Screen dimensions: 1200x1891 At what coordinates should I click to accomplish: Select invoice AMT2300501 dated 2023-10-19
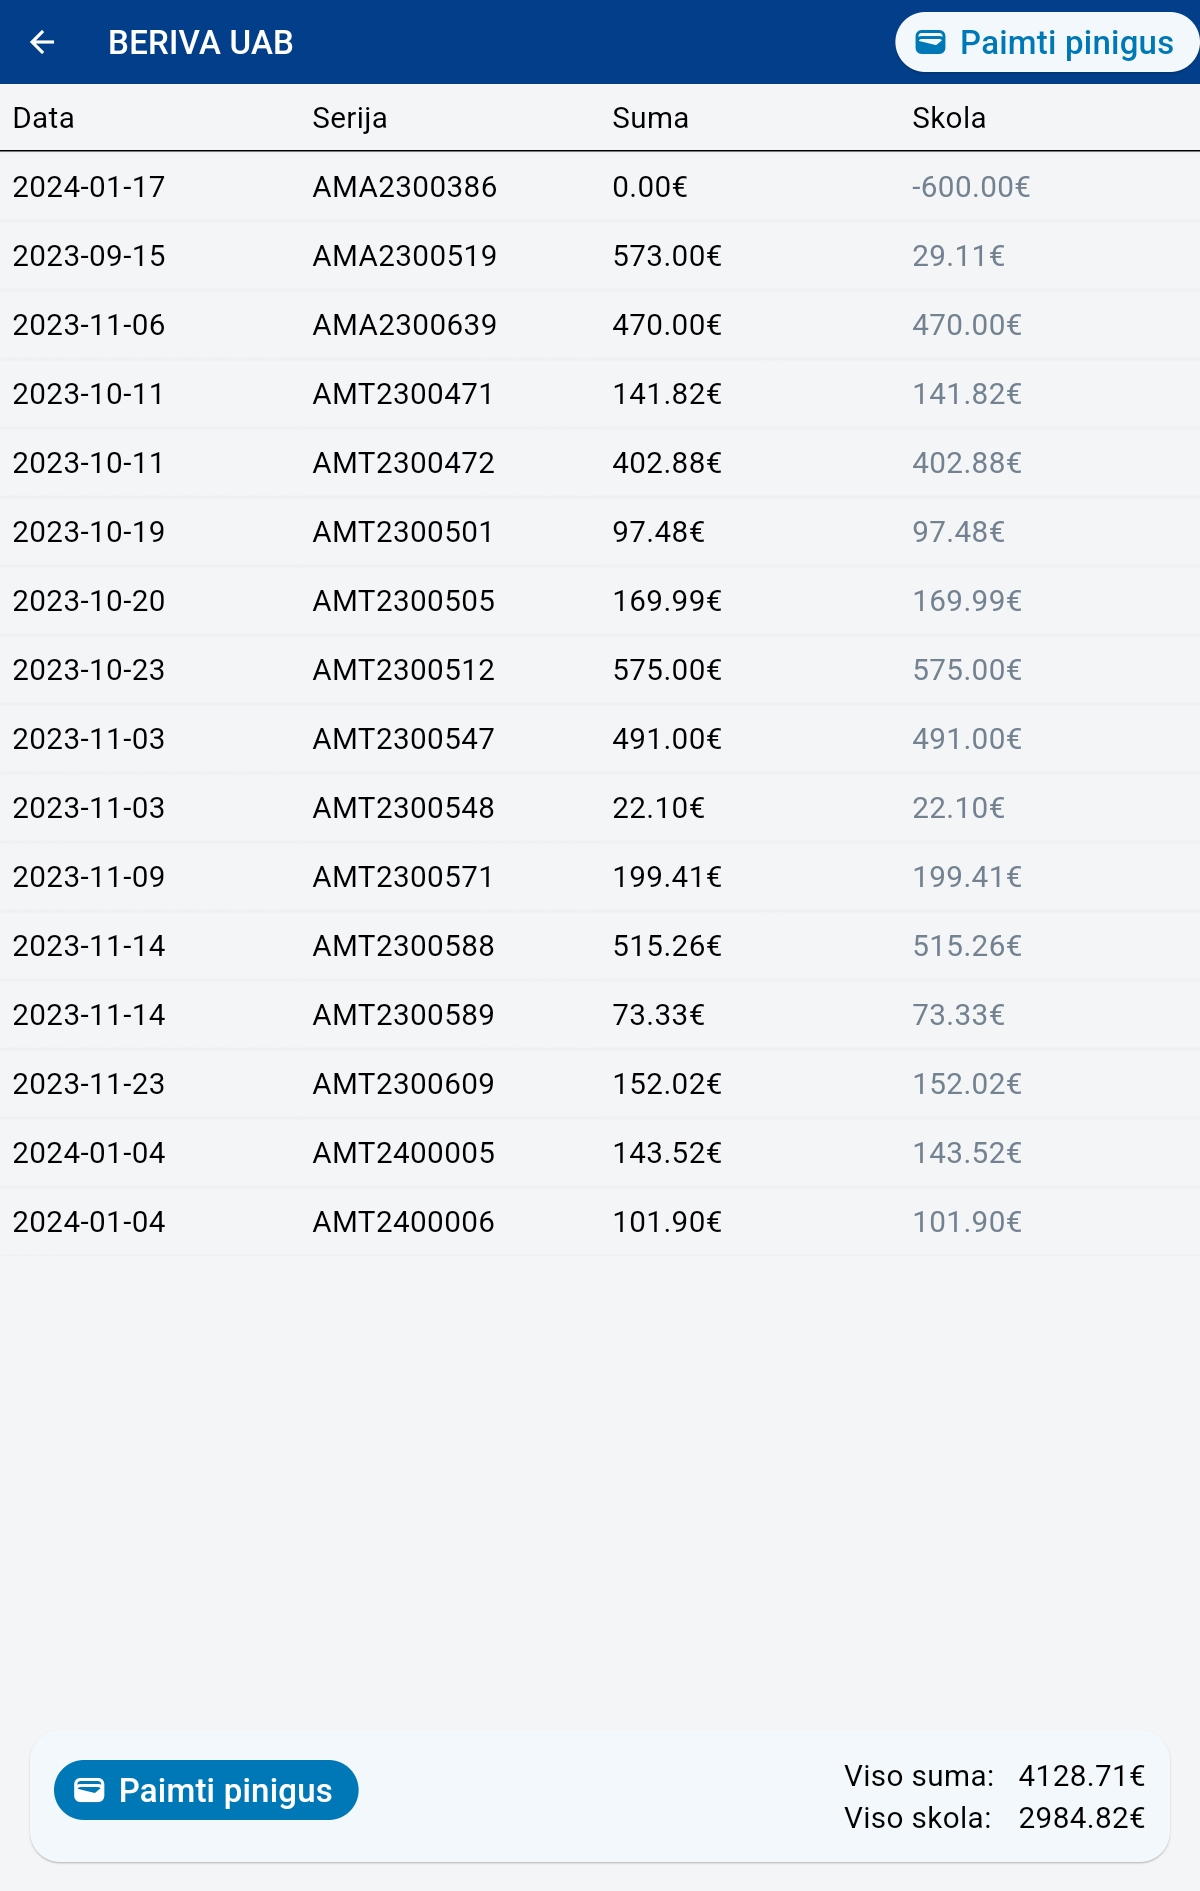click(600, 532)
